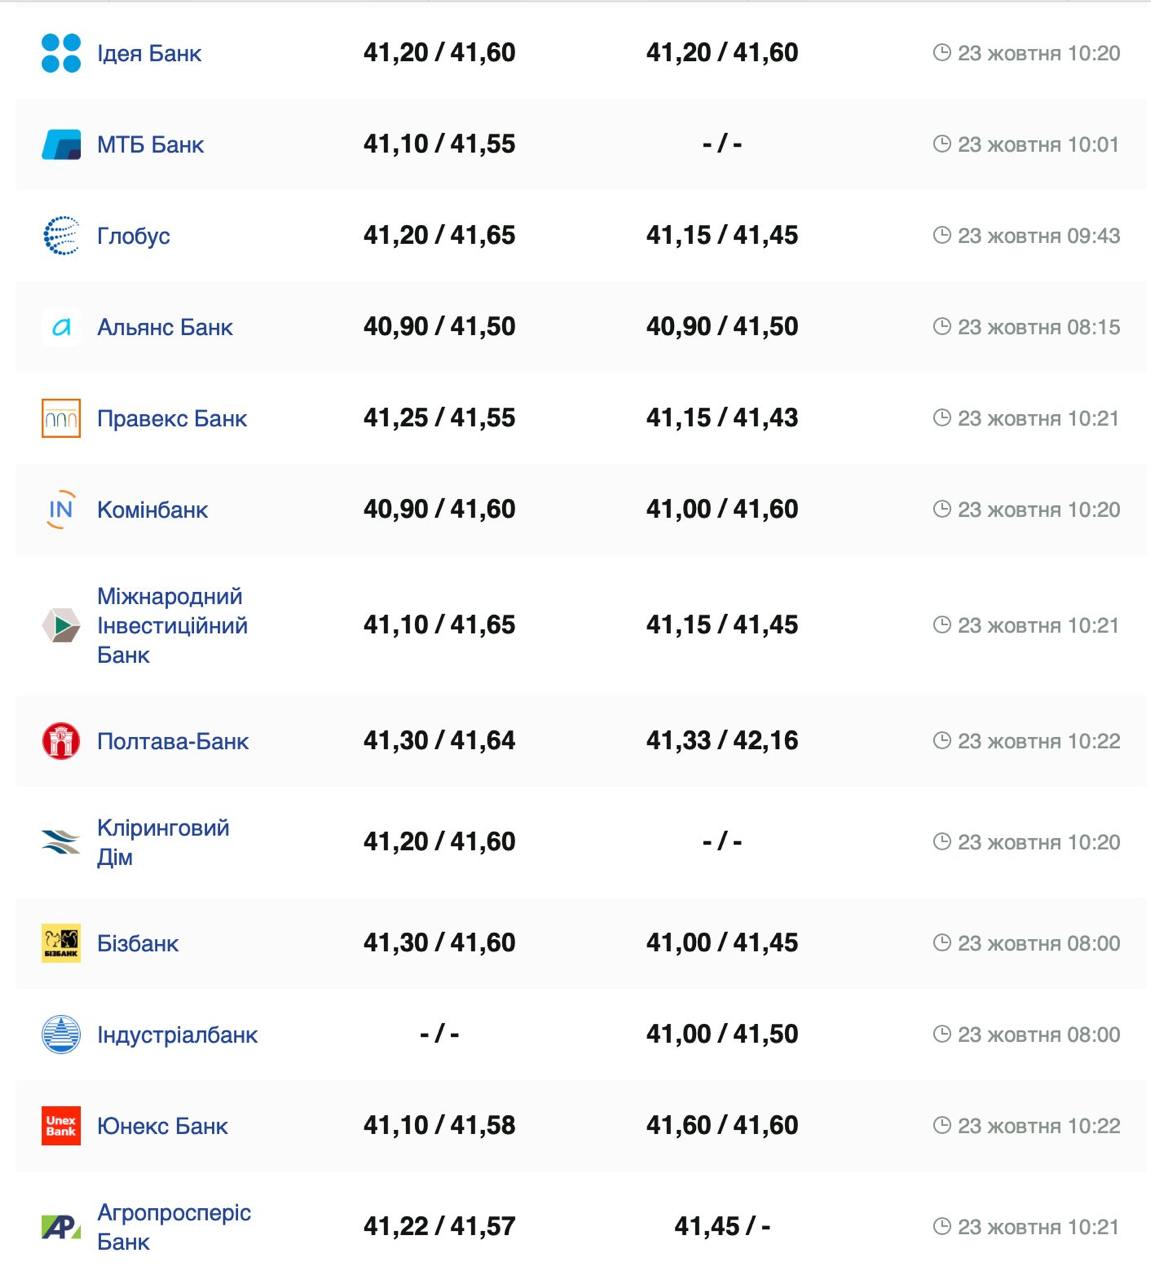Click the Правекс Банк orange logo
The width and height of the screenshot is (1151, 1280).
(x=61, y=418)
